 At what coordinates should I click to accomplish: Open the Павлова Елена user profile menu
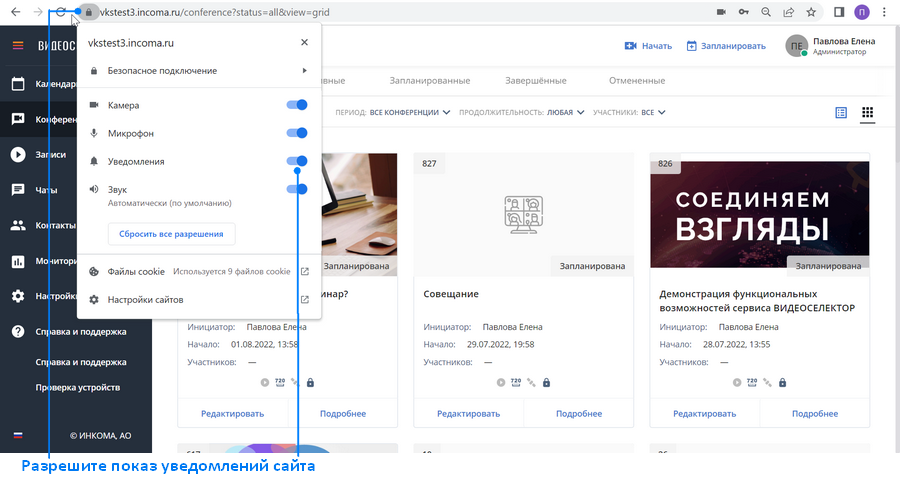pyautogui.click(x=830, y=46)
